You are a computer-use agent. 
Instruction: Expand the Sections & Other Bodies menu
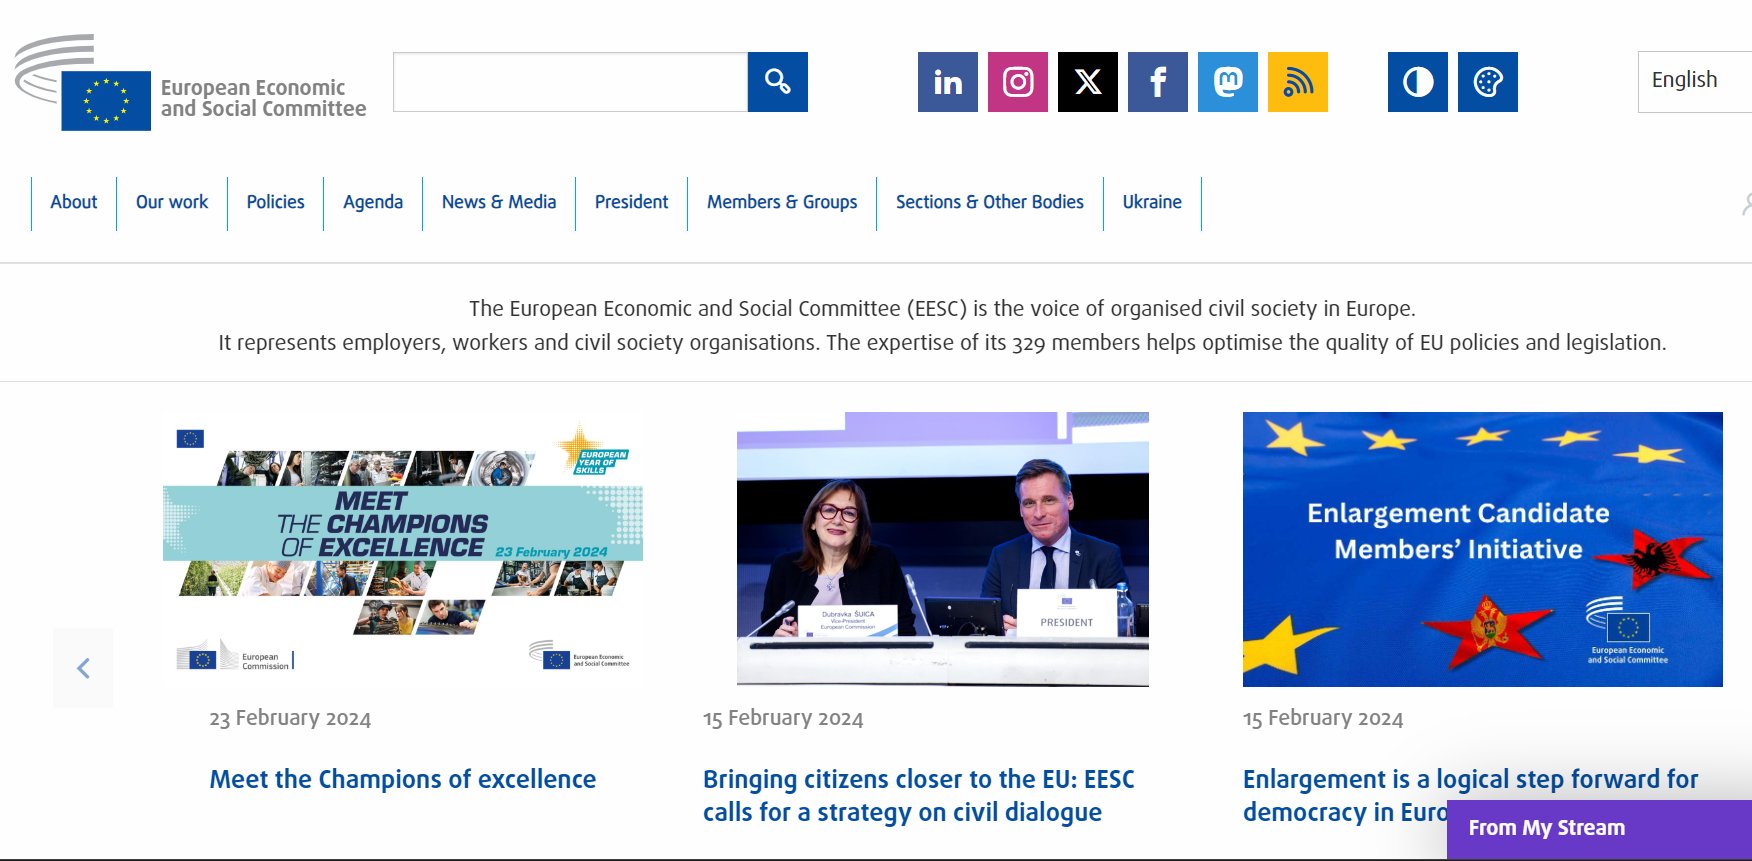989,202
